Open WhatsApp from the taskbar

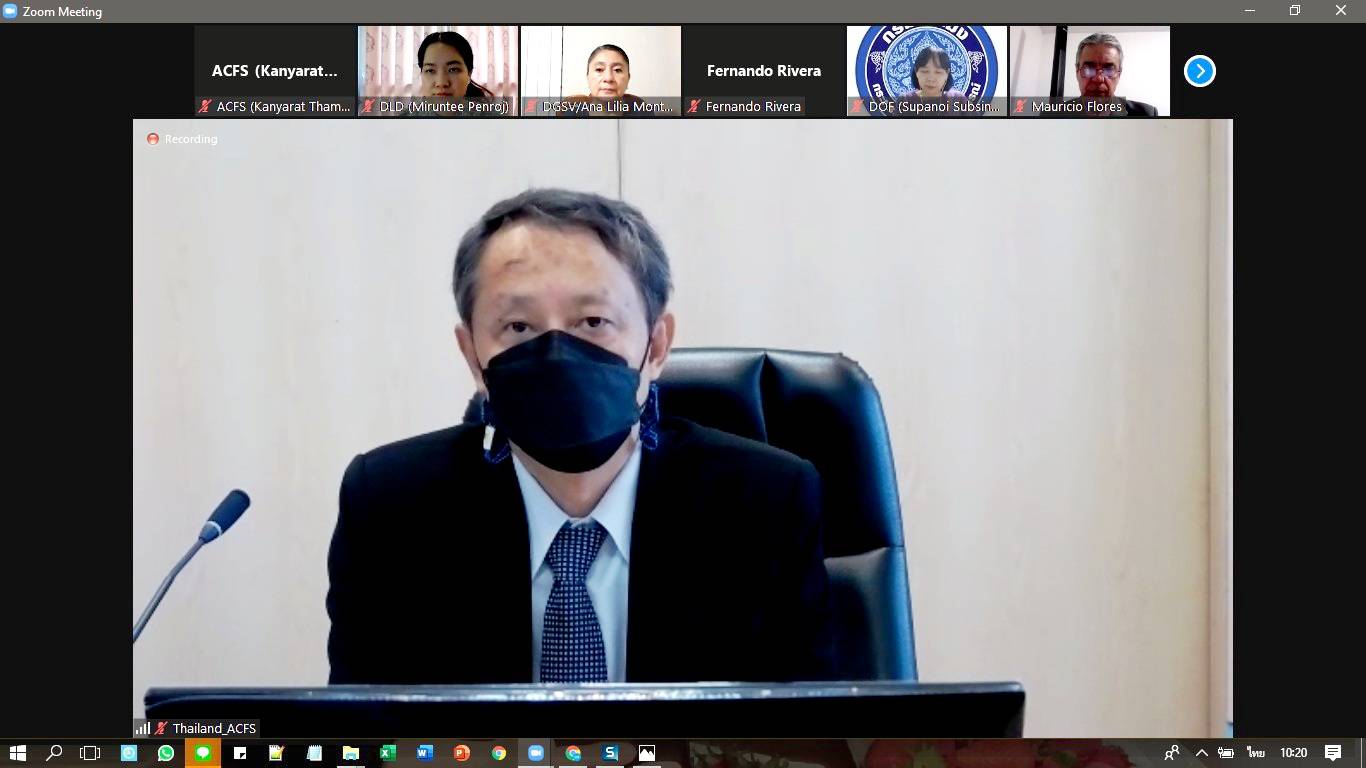click(x=166, y=753)
